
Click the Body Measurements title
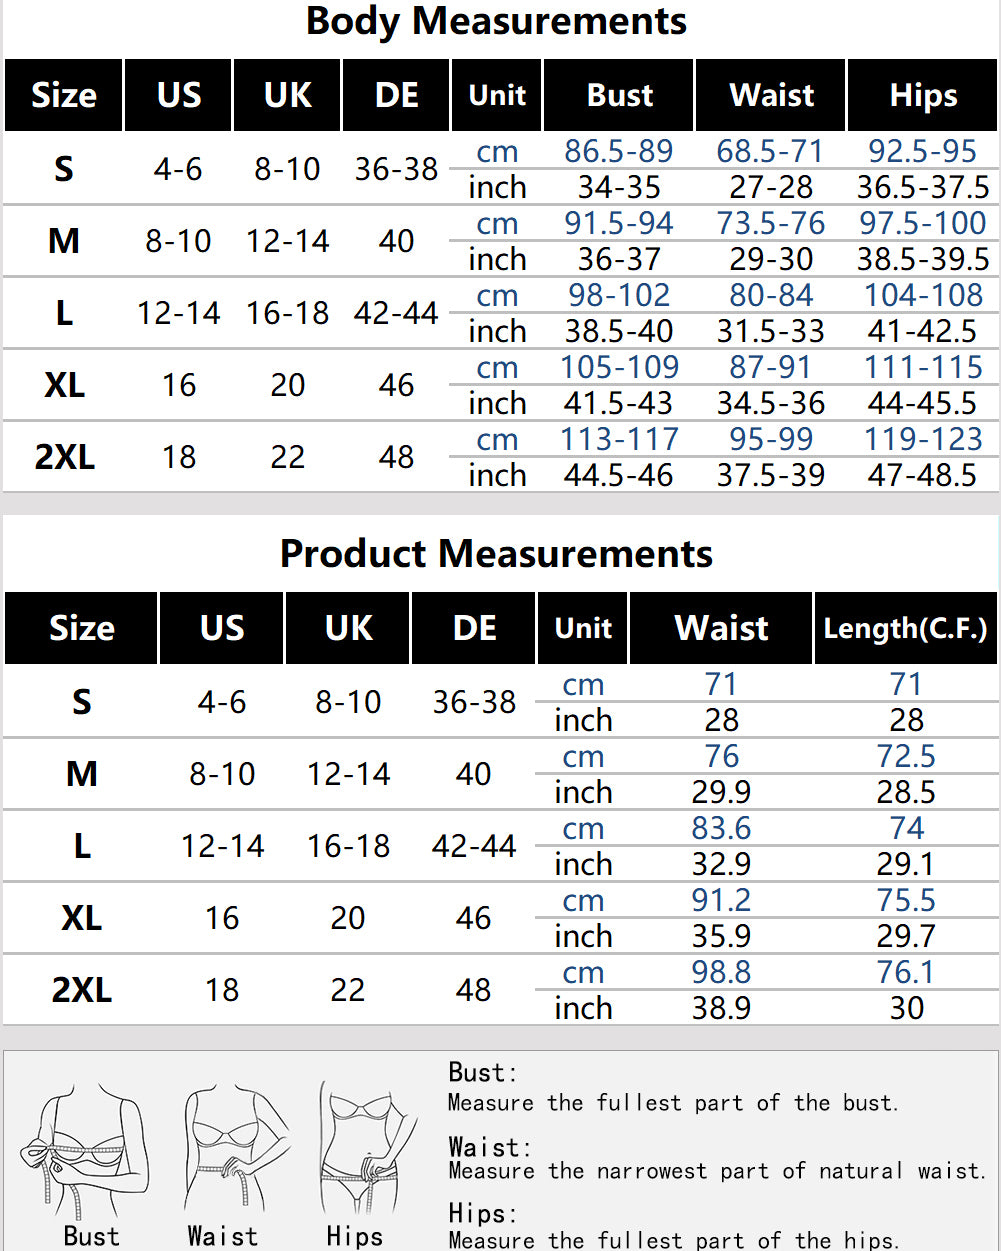pyautogui.click(x=497, y=22)
